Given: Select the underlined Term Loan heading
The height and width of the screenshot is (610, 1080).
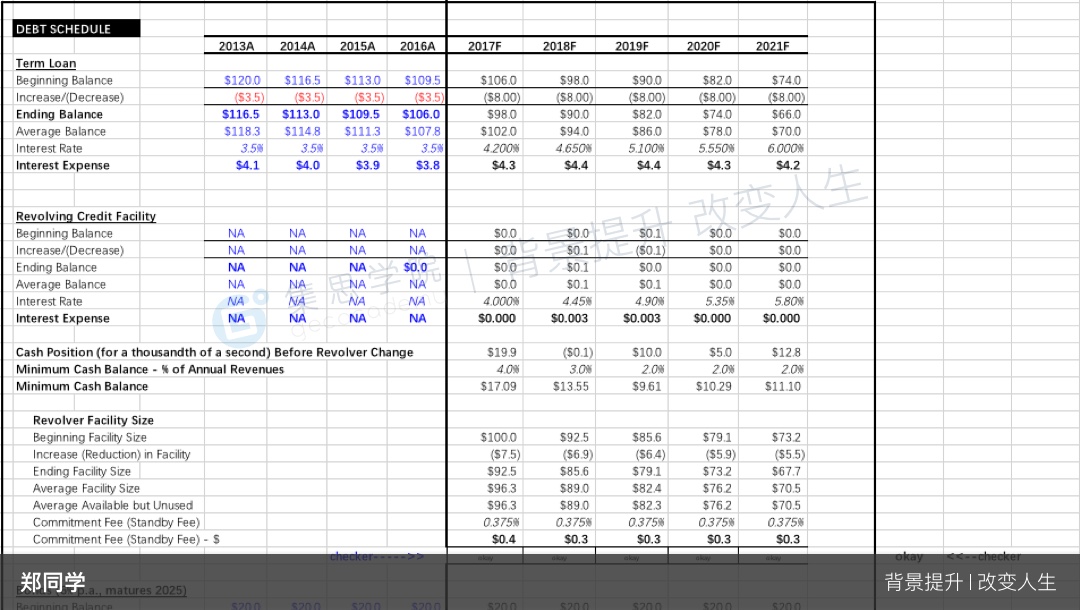Looking at the screenshot, I should 46,63.
